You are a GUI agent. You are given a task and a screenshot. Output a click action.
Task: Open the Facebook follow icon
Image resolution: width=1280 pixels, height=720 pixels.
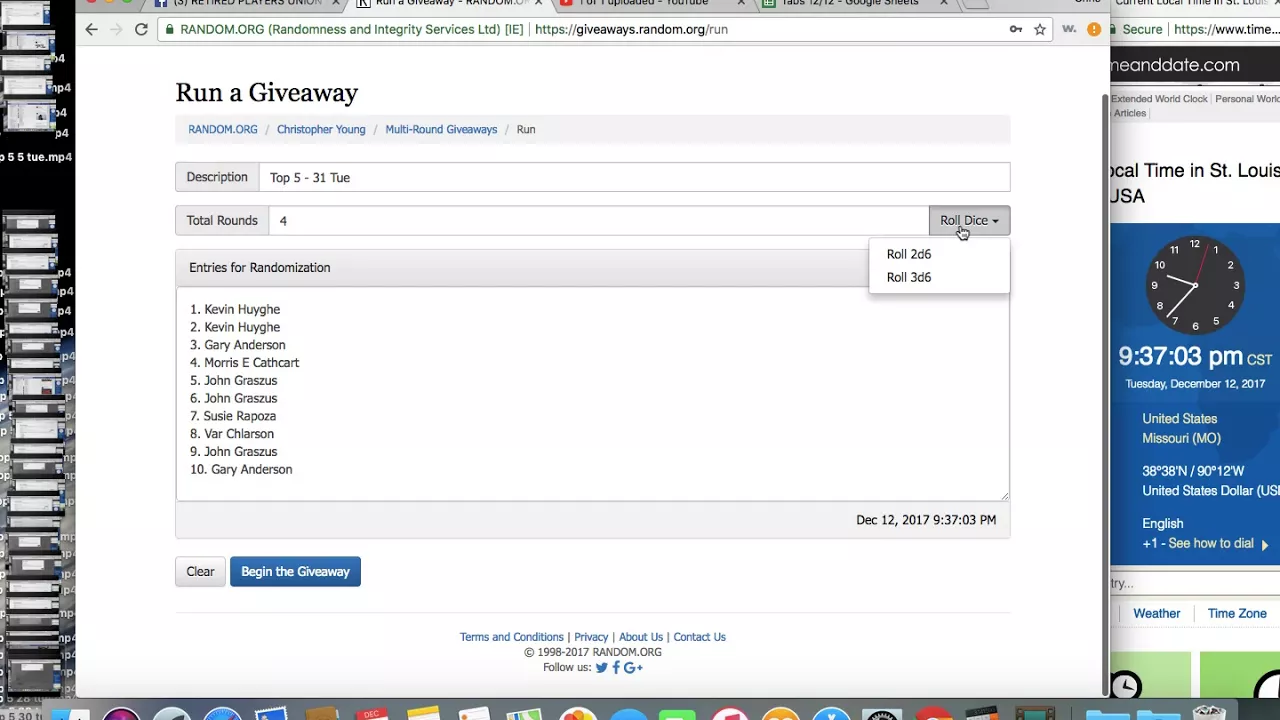point(616,668)
